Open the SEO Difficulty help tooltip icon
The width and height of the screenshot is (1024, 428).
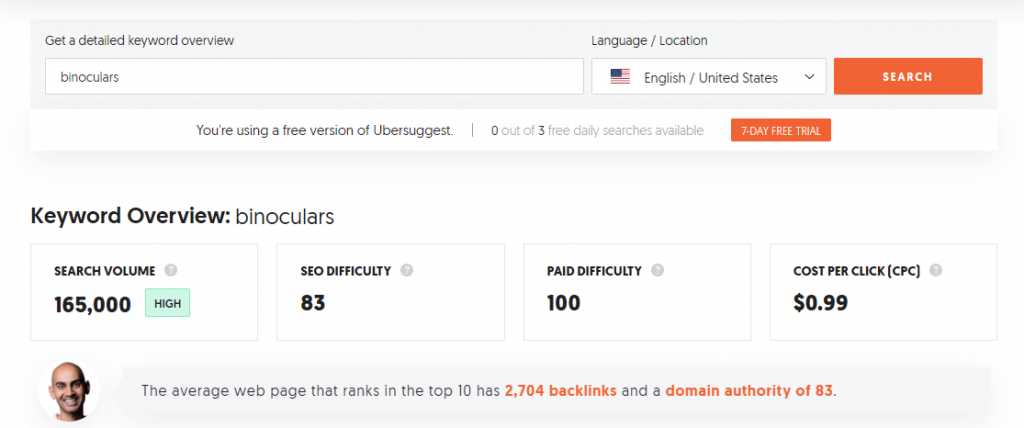[x=407, y=270]
